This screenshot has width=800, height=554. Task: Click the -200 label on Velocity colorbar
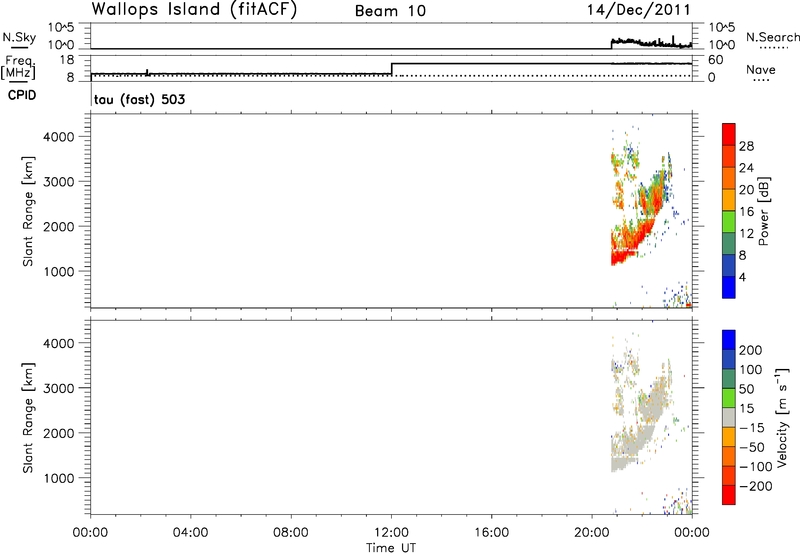coord(755,486)
